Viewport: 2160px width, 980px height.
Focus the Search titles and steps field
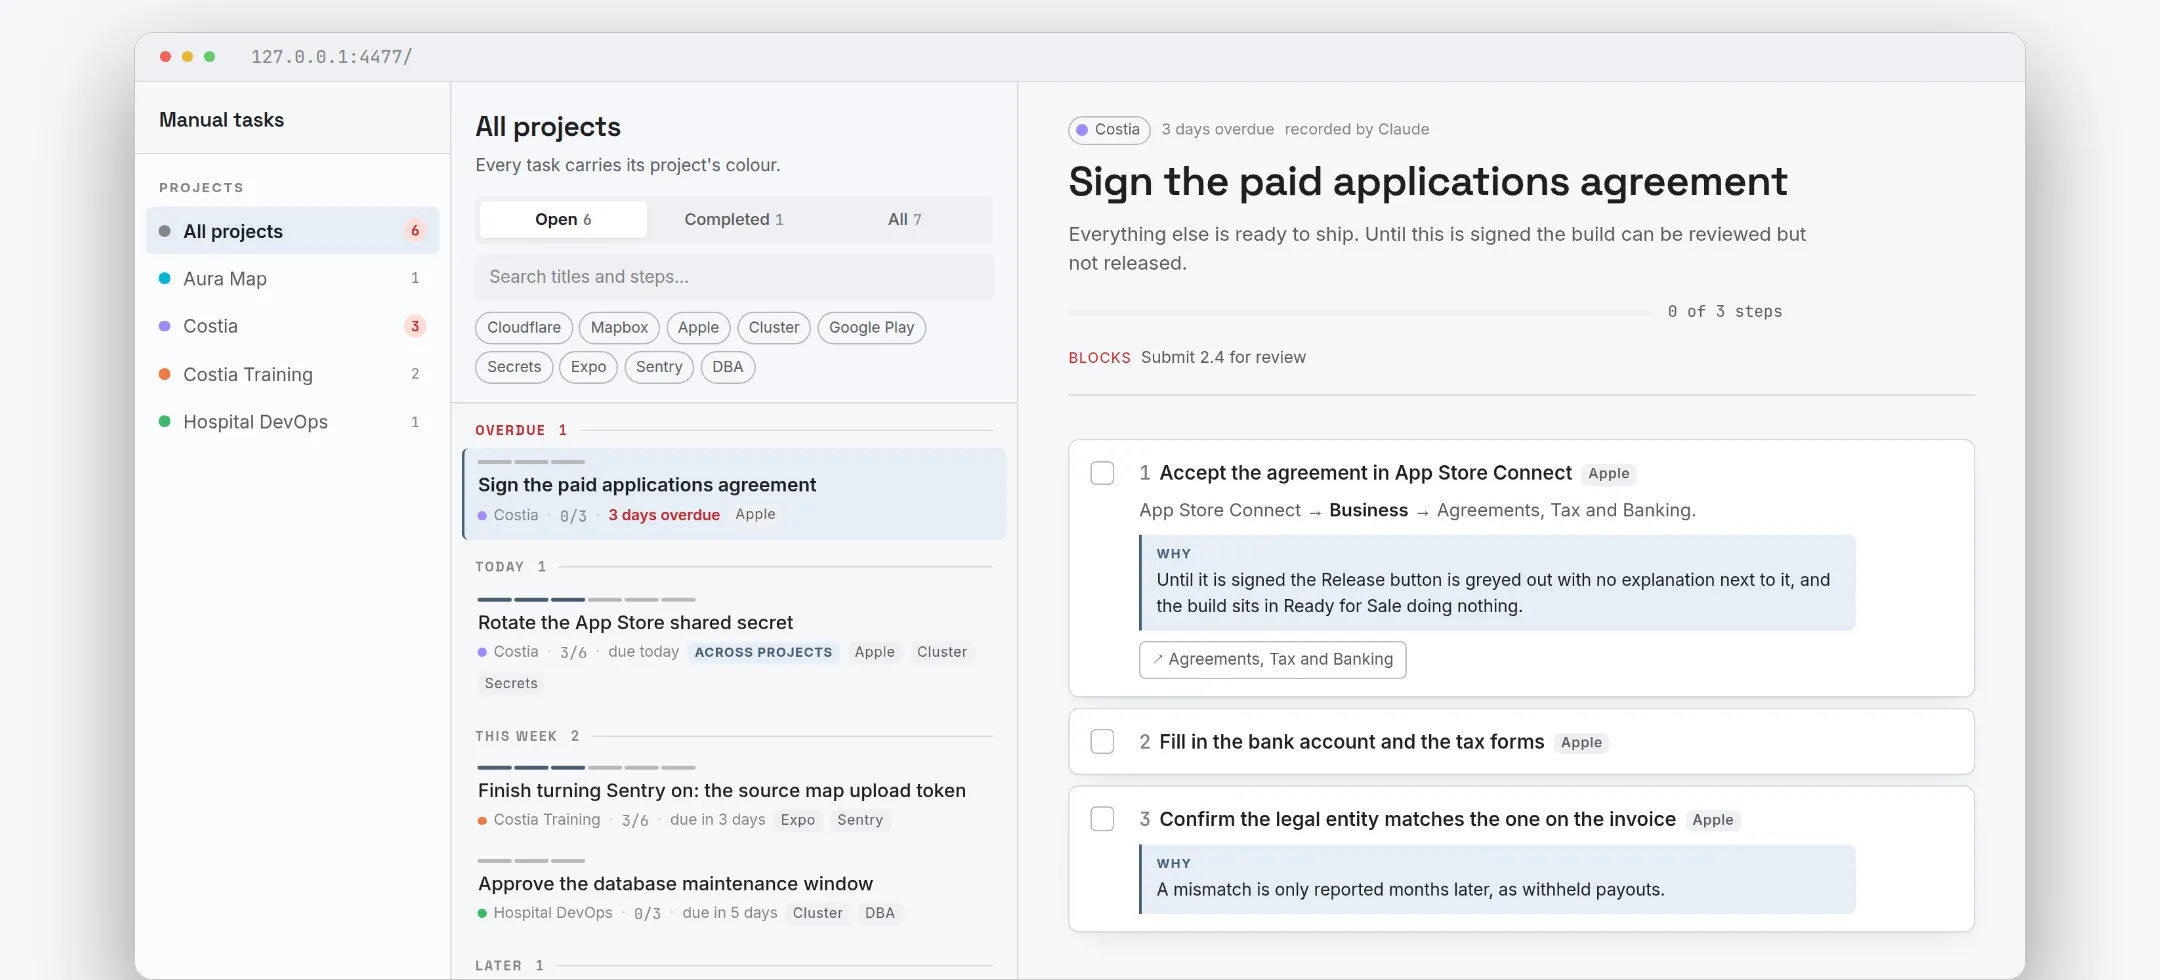click(x=734, y=277)
